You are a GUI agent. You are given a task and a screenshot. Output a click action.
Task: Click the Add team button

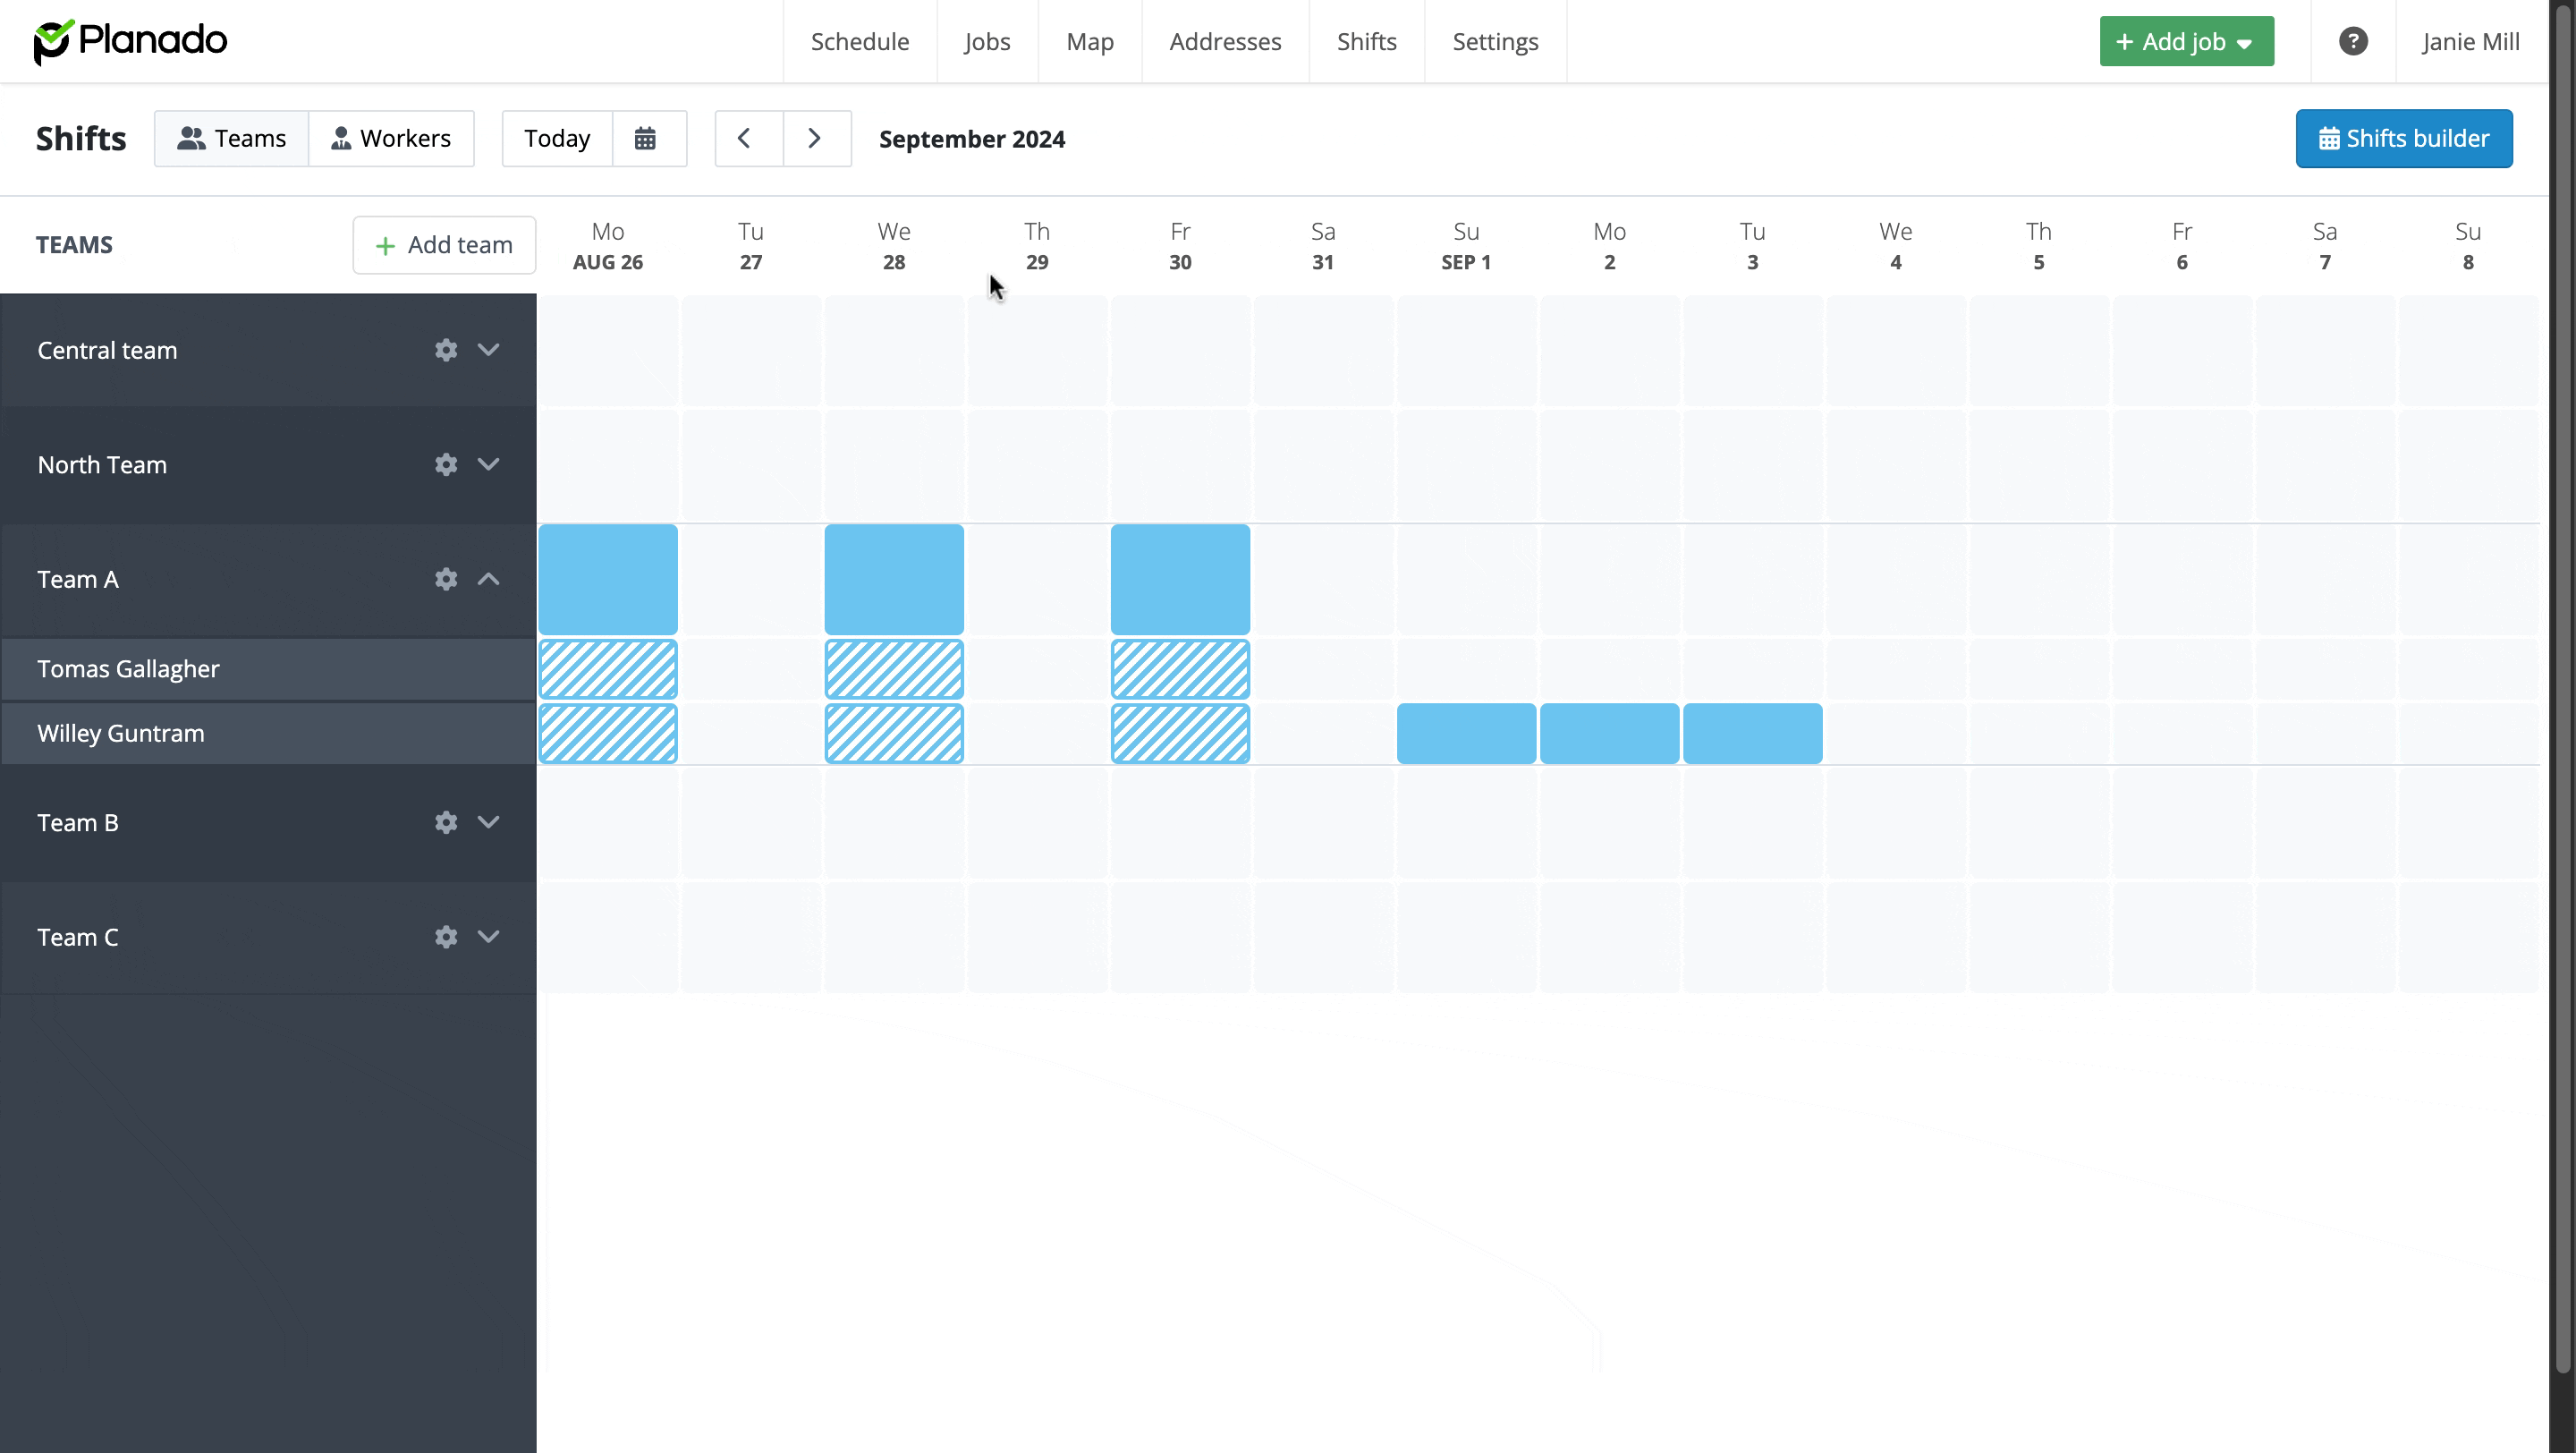444,245
